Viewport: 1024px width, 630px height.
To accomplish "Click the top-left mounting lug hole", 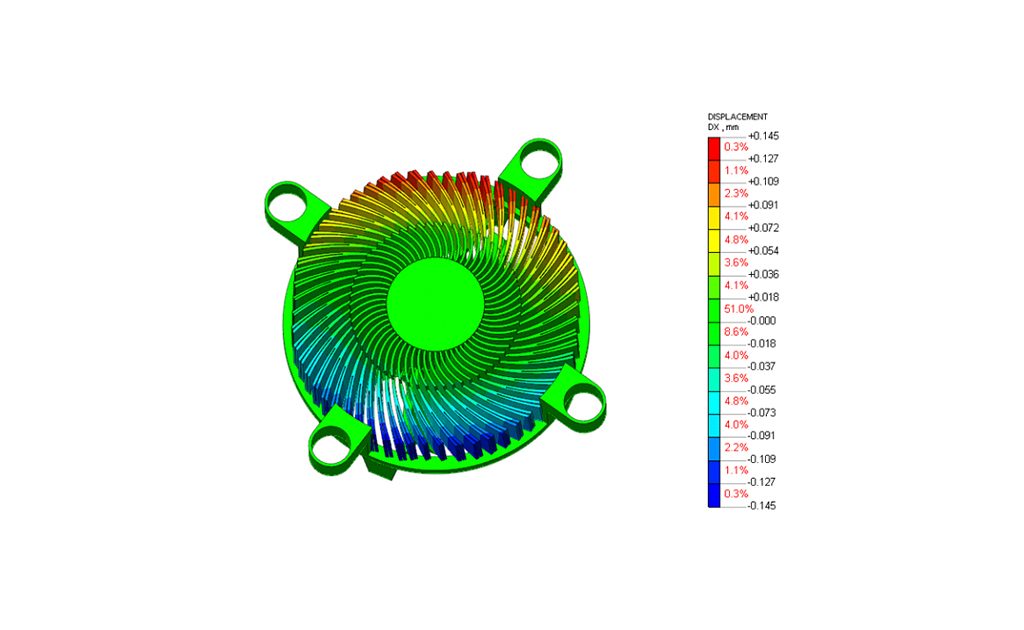I will (x=291, y=202).
